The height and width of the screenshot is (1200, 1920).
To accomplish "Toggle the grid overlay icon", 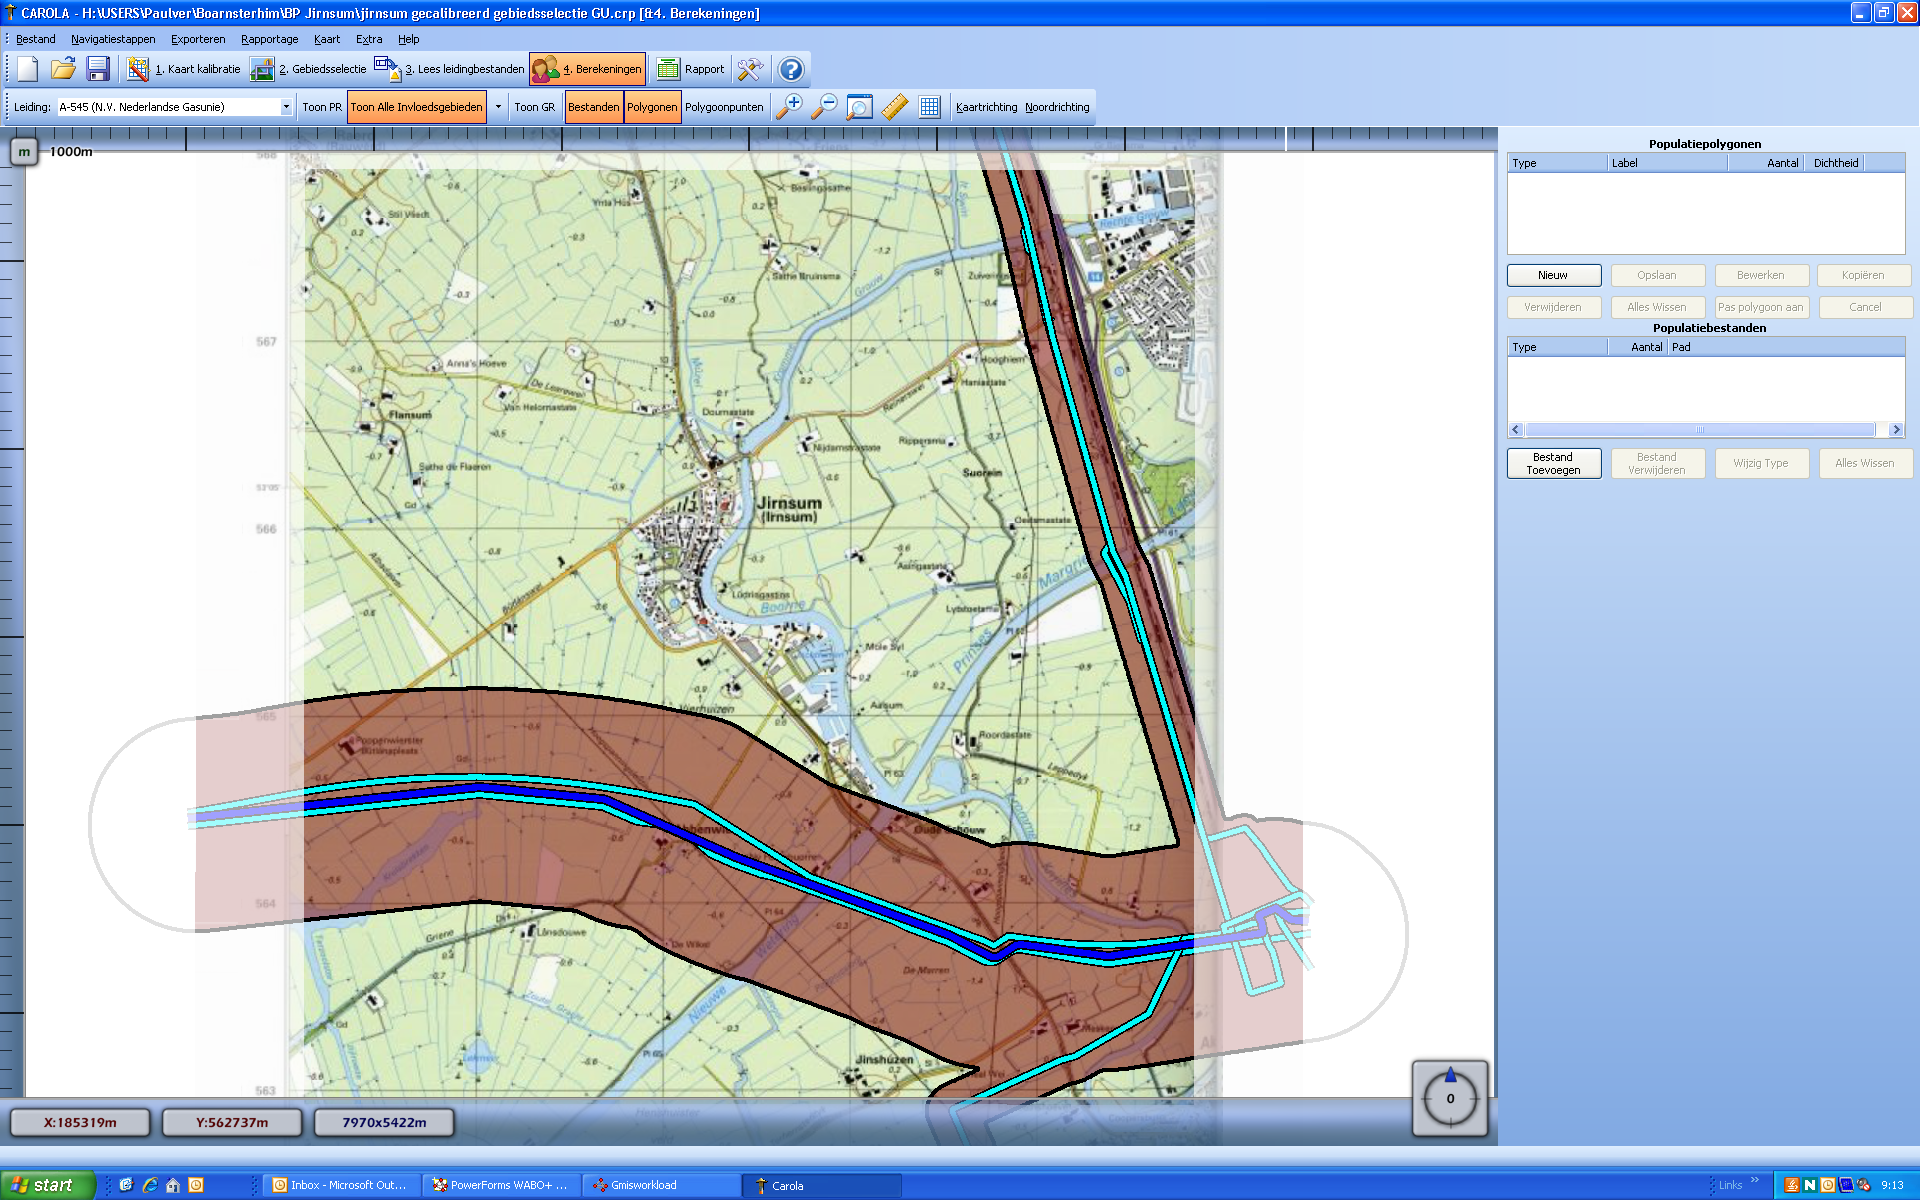I will [930, 107].
